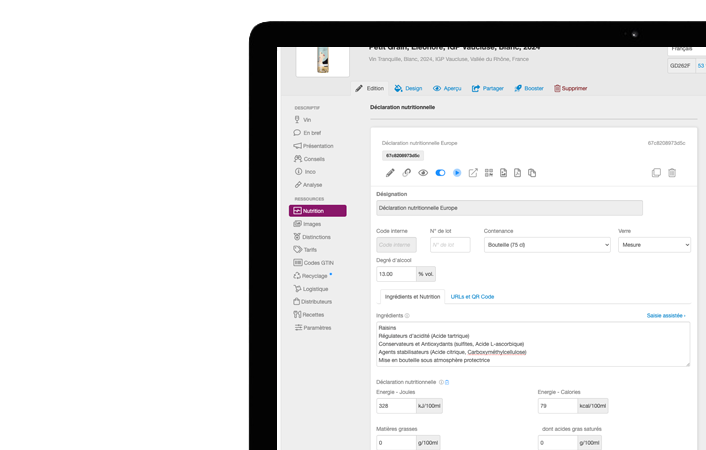Open Recyclage in sidebar
Viewport: 706px width, 450px height.
311,276
